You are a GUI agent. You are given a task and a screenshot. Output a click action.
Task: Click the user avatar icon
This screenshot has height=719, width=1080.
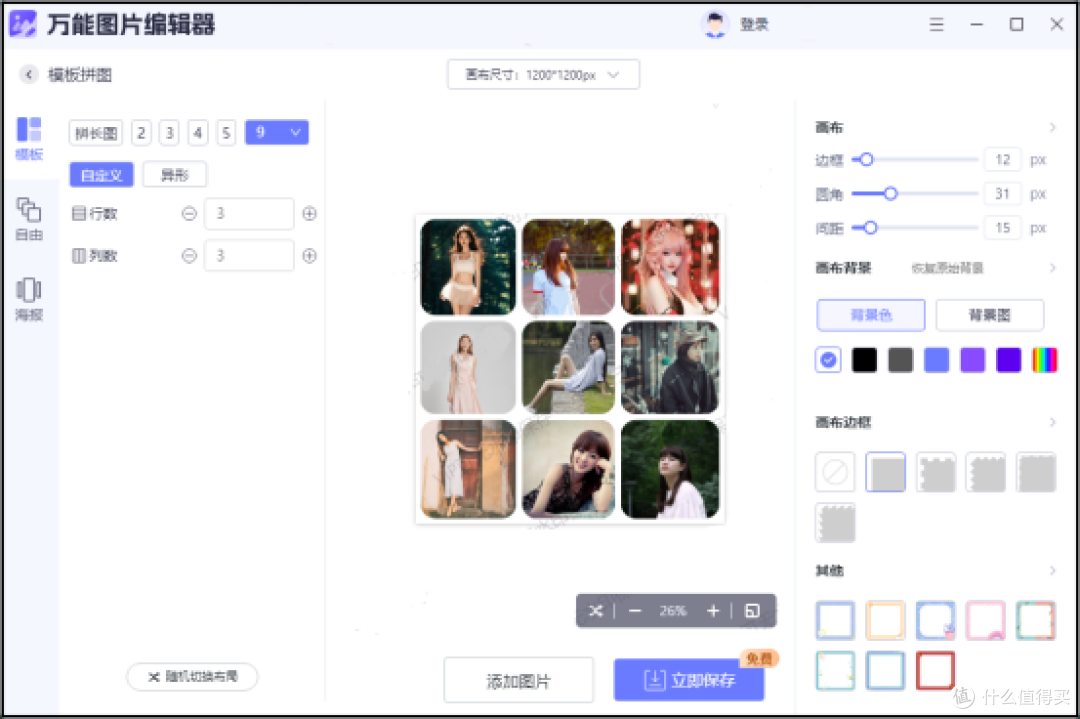click(715, 25)
